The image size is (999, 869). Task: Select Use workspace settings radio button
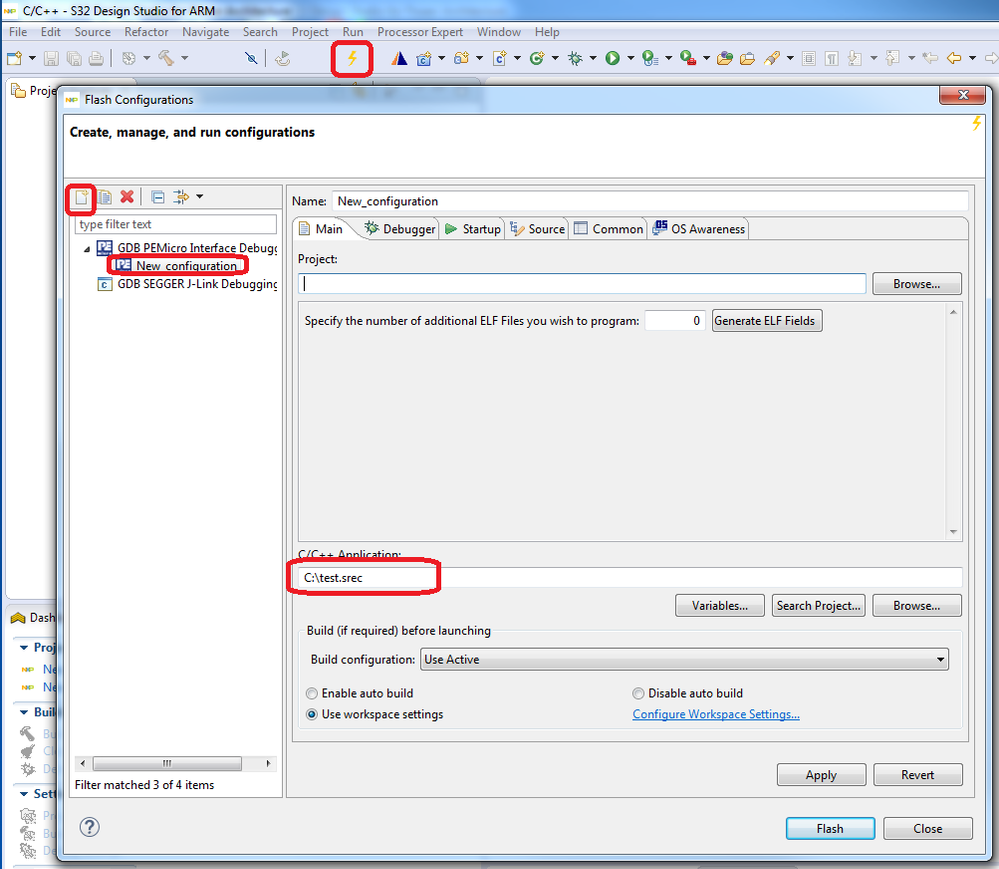tap(312, 714)
